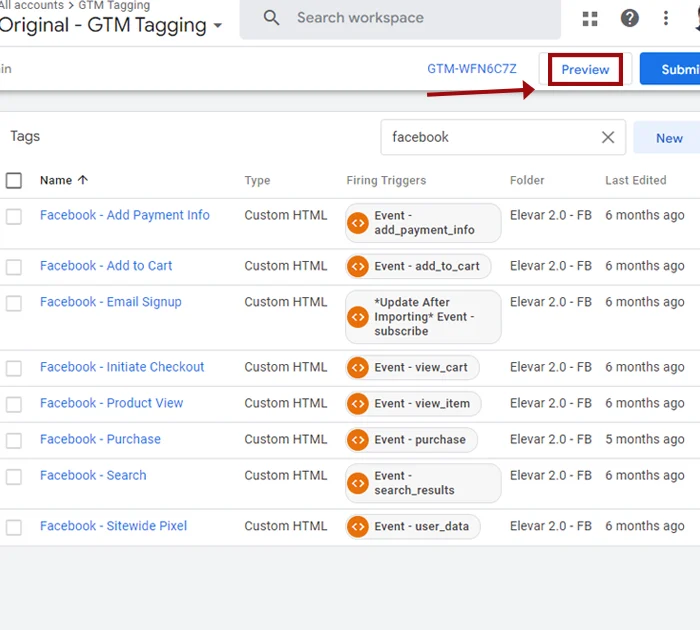Sort by the Folder column header
700x630 pixels.
[x=527, y=180]
